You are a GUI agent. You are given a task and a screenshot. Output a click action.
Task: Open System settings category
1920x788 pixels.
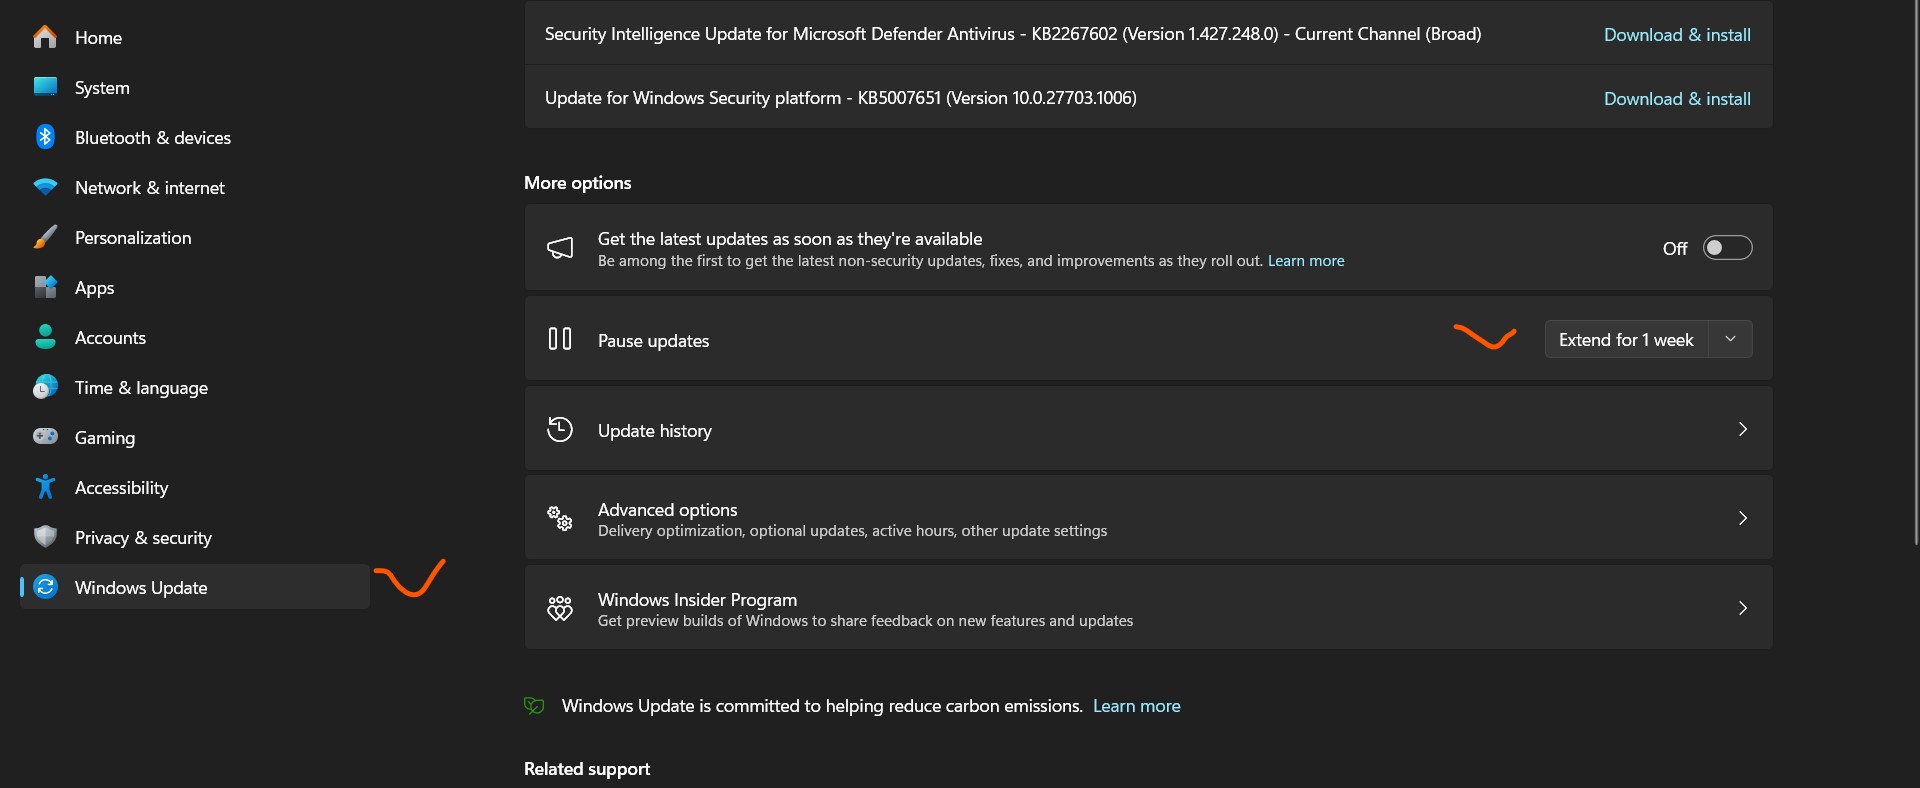[195, 87]
